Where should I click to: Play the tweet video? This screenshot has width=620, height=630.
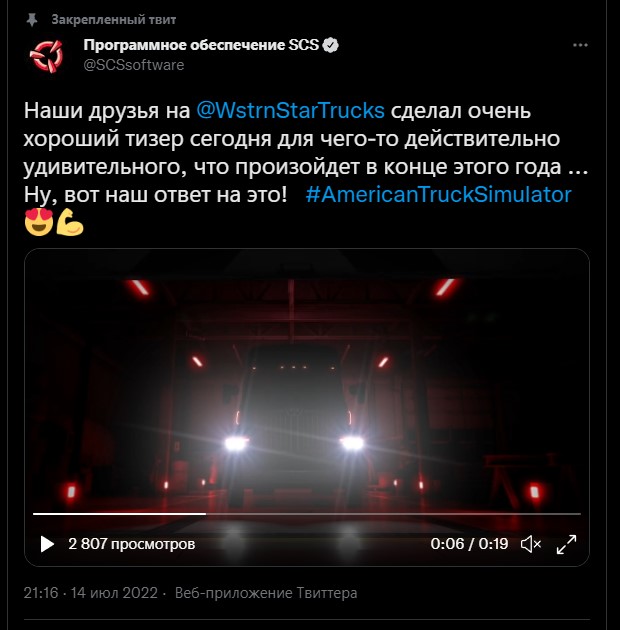[x=47, y=544]
